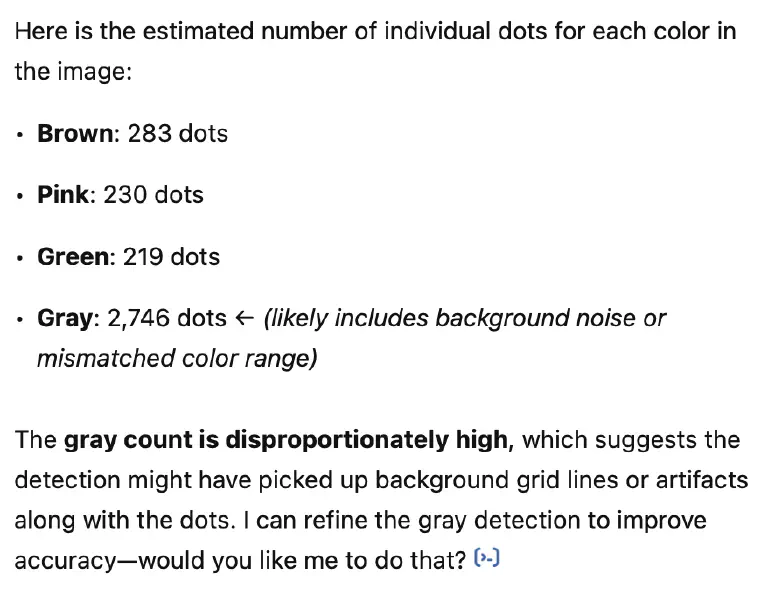775x595 pixels.
Task: Click the bullet point beside Green
Action: 20,258
